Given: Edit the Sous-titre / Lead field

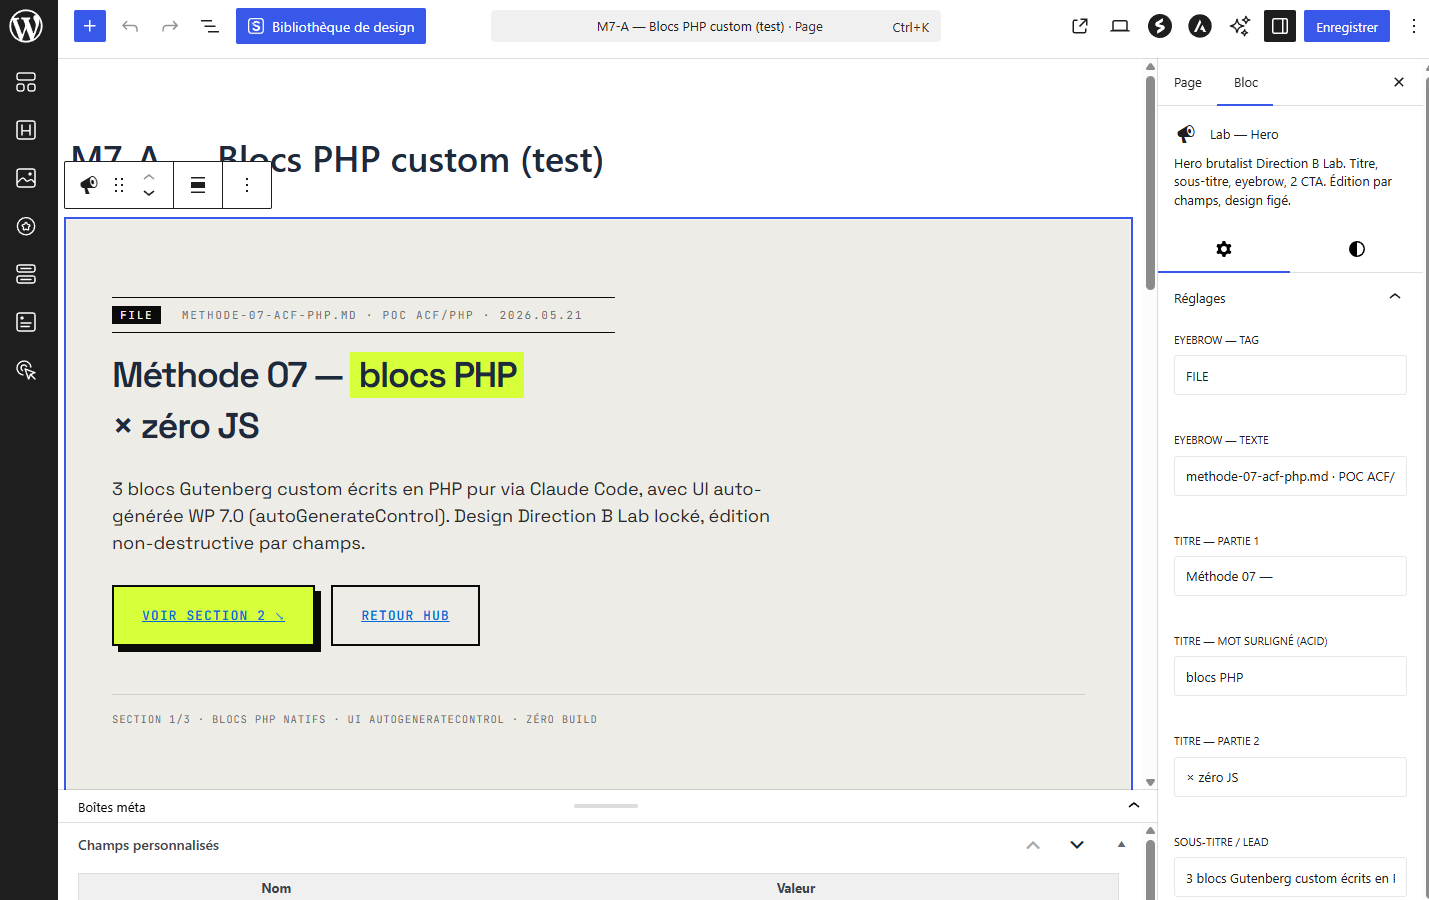Looking at the screenshot, I should point(1290,878).
